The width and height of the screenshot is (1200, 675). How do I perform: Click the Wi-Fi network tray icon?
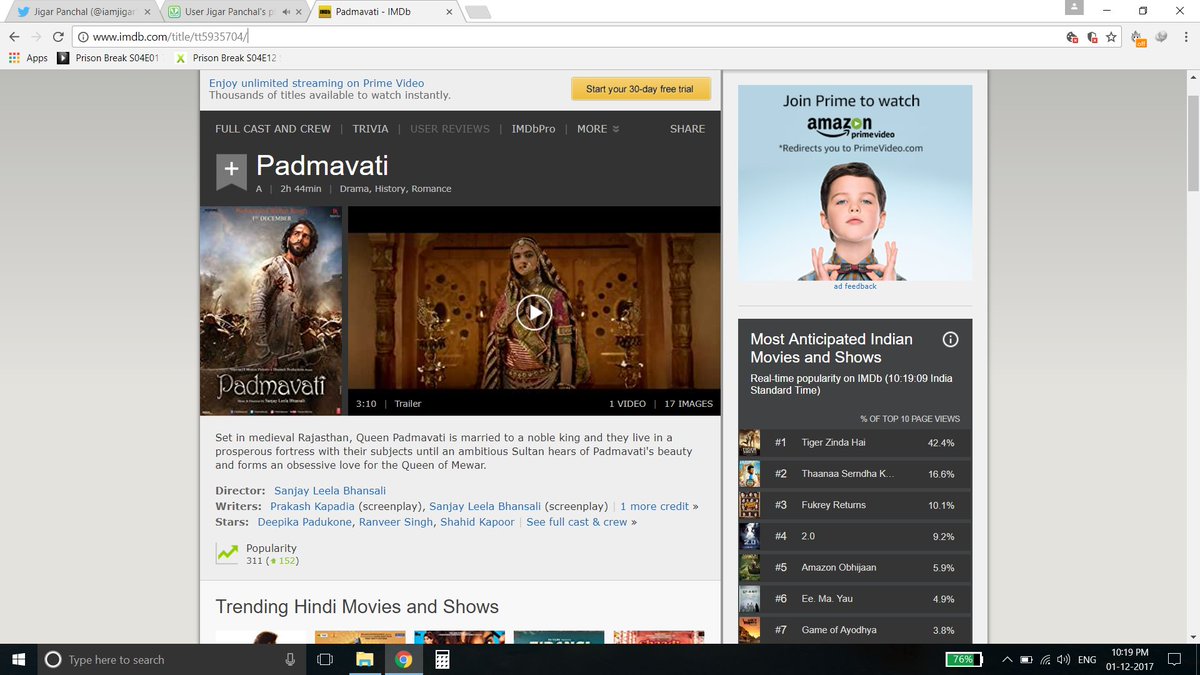1045,660
